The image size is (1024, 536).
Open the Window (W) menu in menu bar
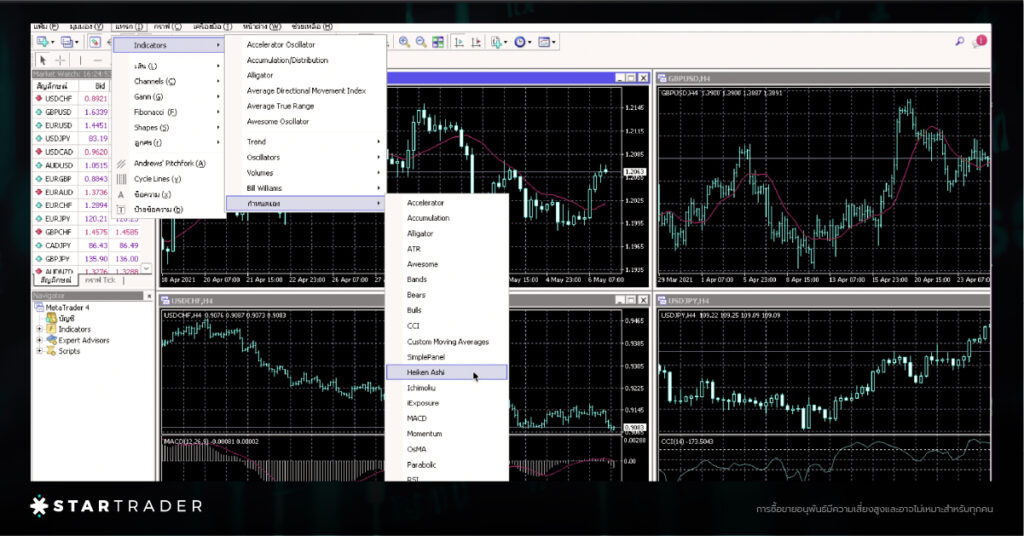tap(261, 27)
